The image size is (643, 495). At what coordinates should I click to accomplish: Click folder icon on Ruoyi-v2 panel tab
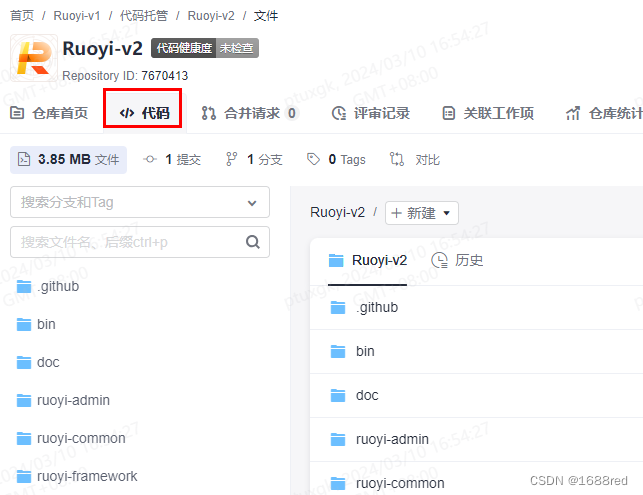tap(336, 260)
